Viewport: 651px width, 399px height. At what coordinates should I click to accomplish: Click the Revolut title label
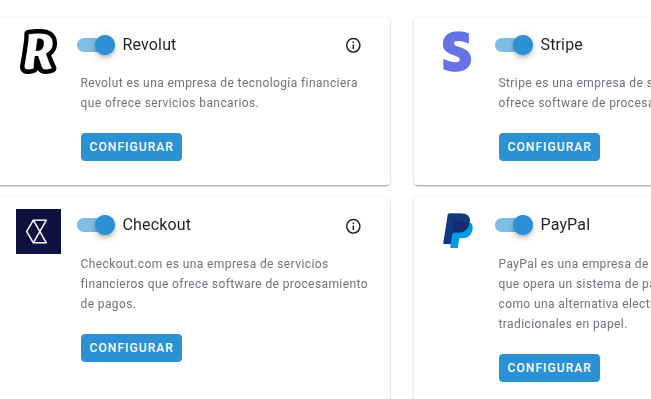[149, 44]
